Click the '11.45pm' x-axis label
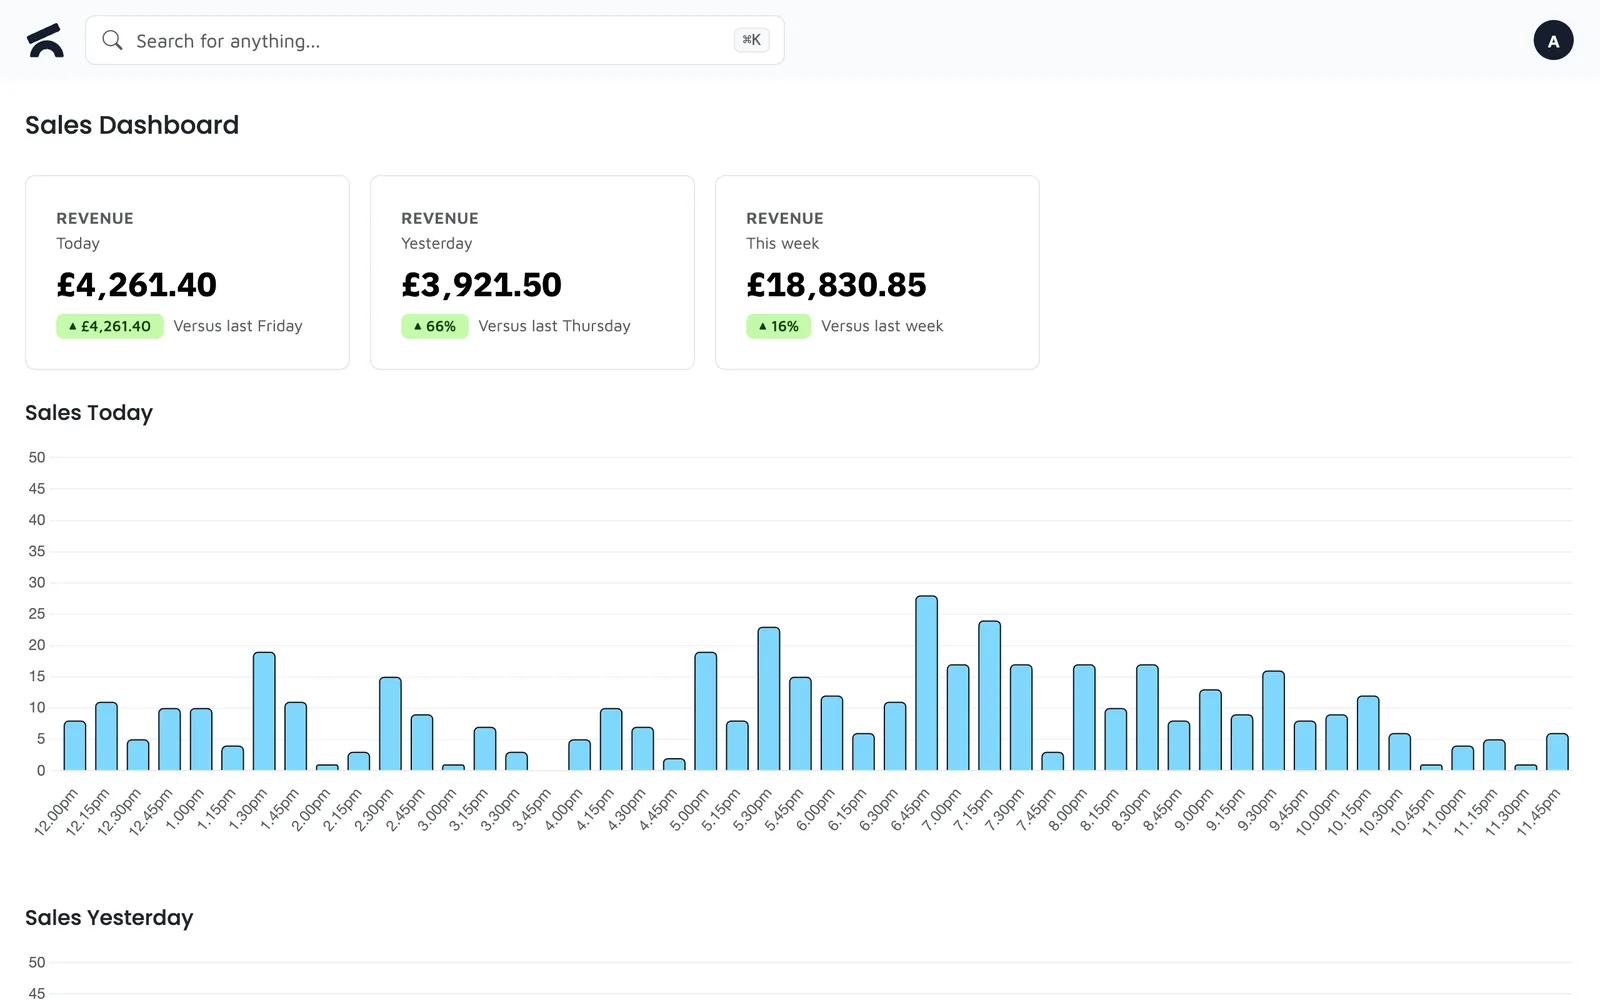 (1538, 812)
